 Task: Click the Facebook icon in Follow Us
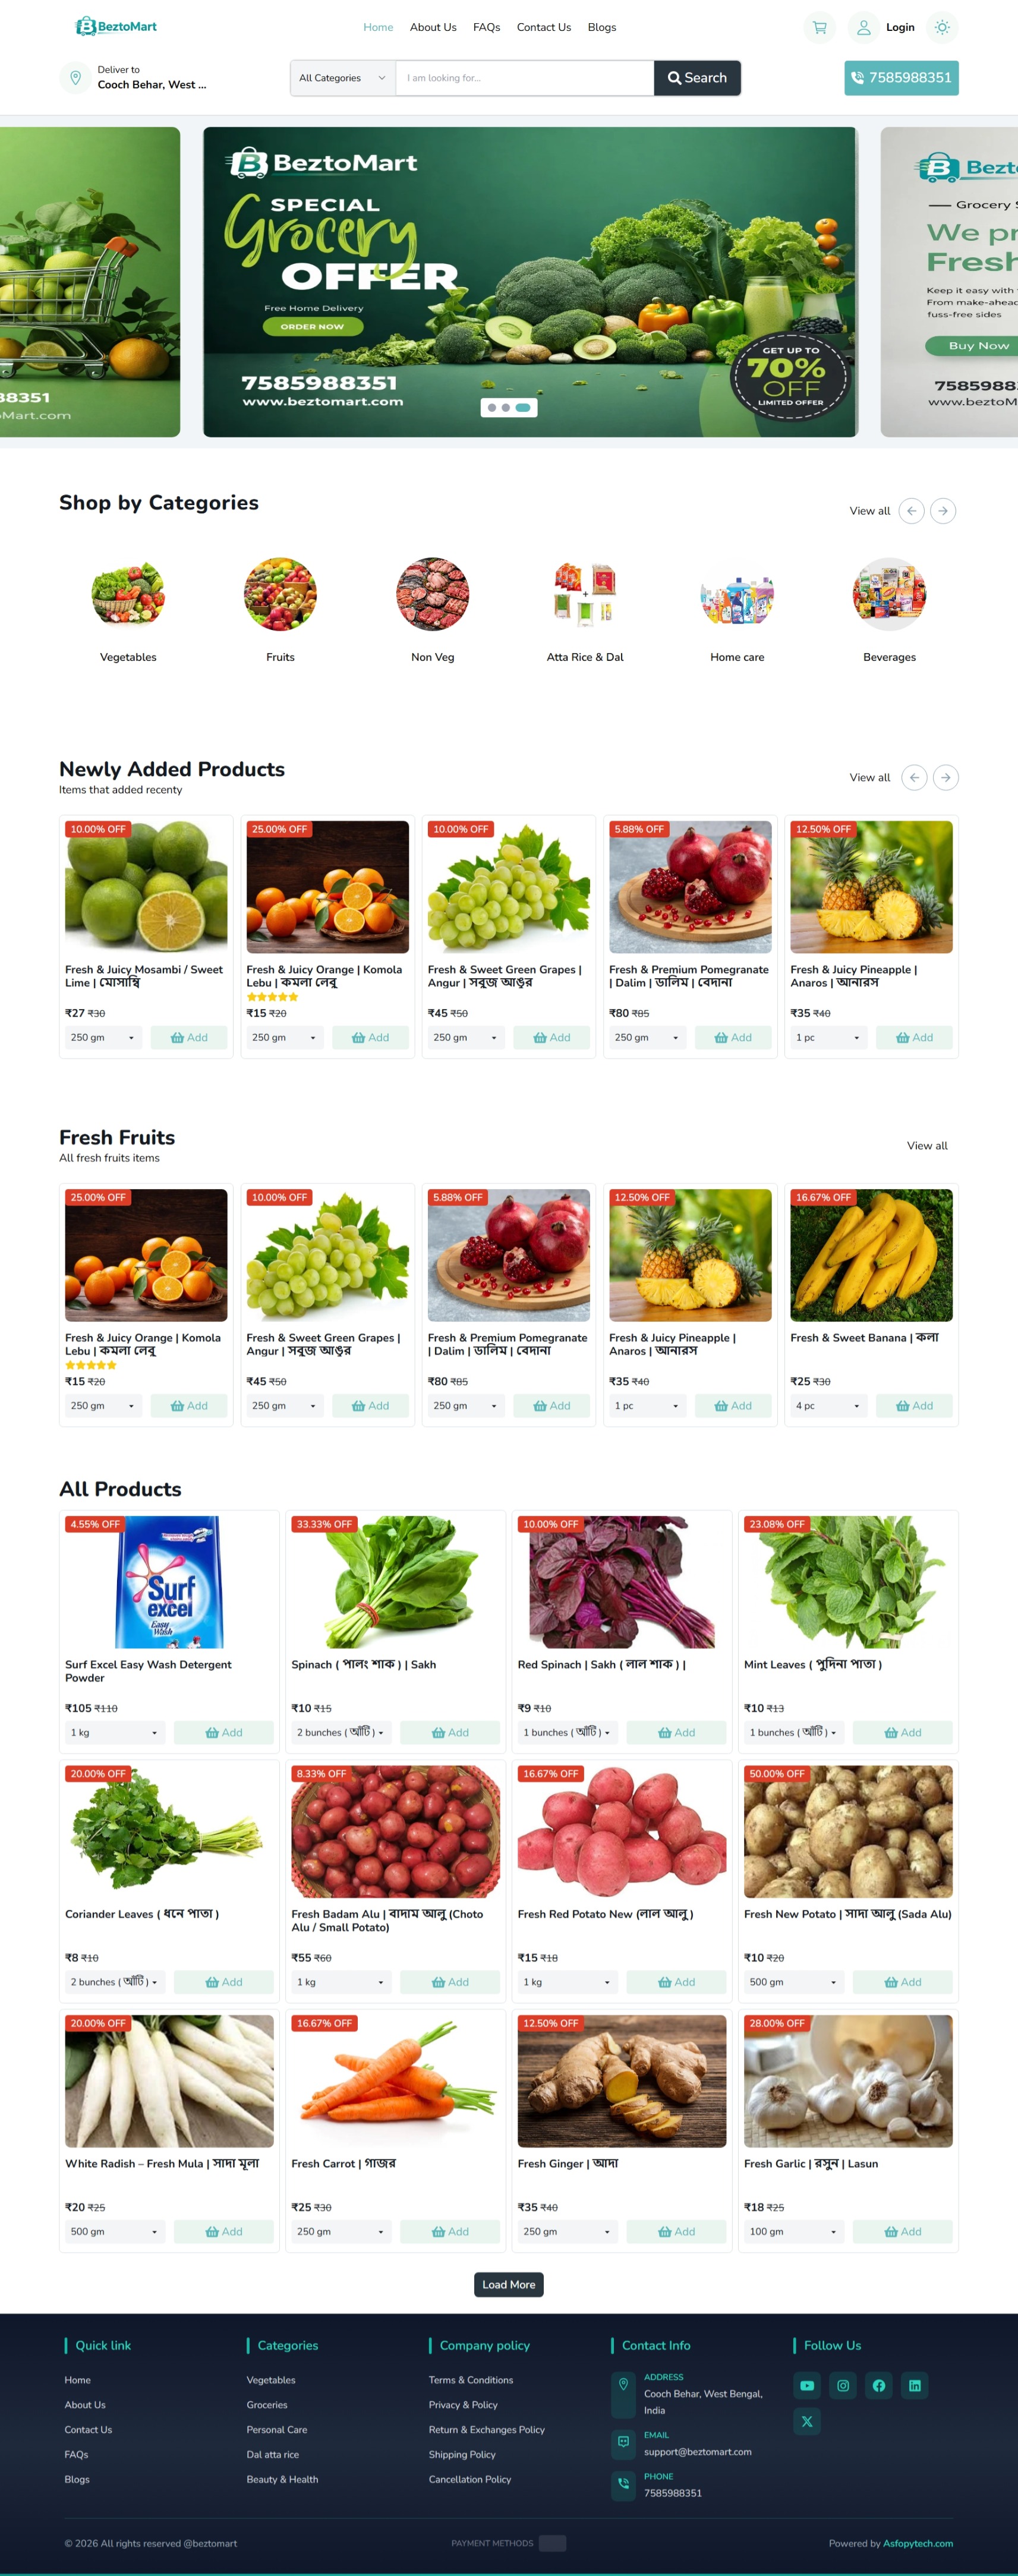click(879, 2385)
